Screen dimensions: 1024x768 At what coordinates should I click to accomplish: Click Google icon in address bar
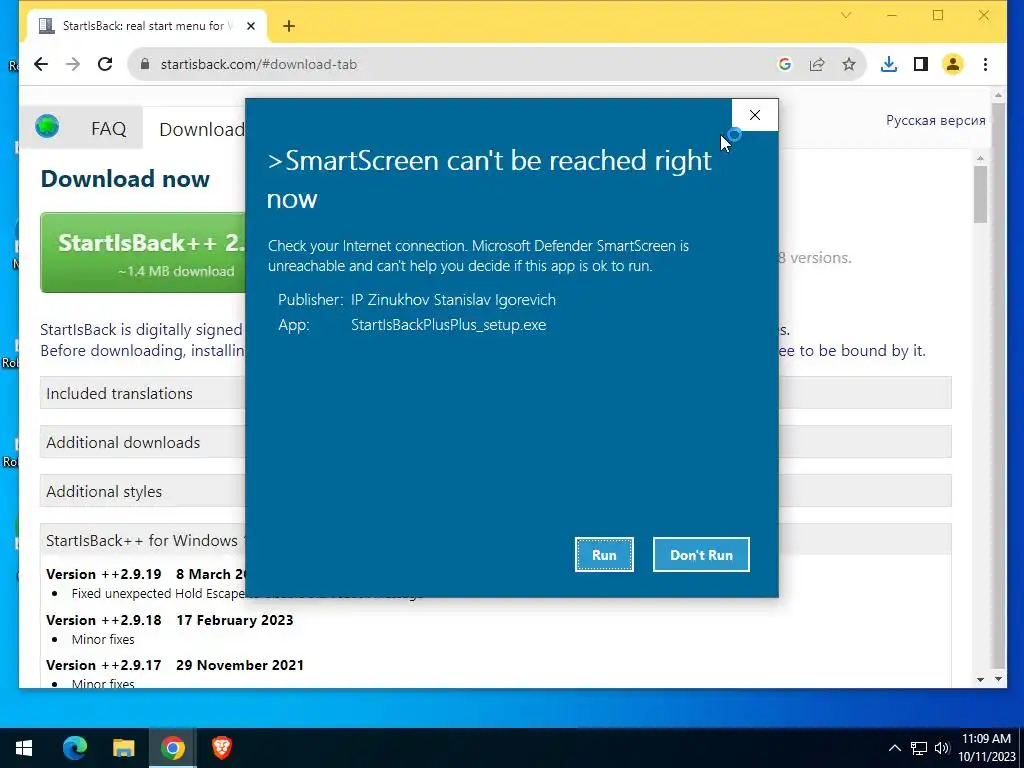785,64
